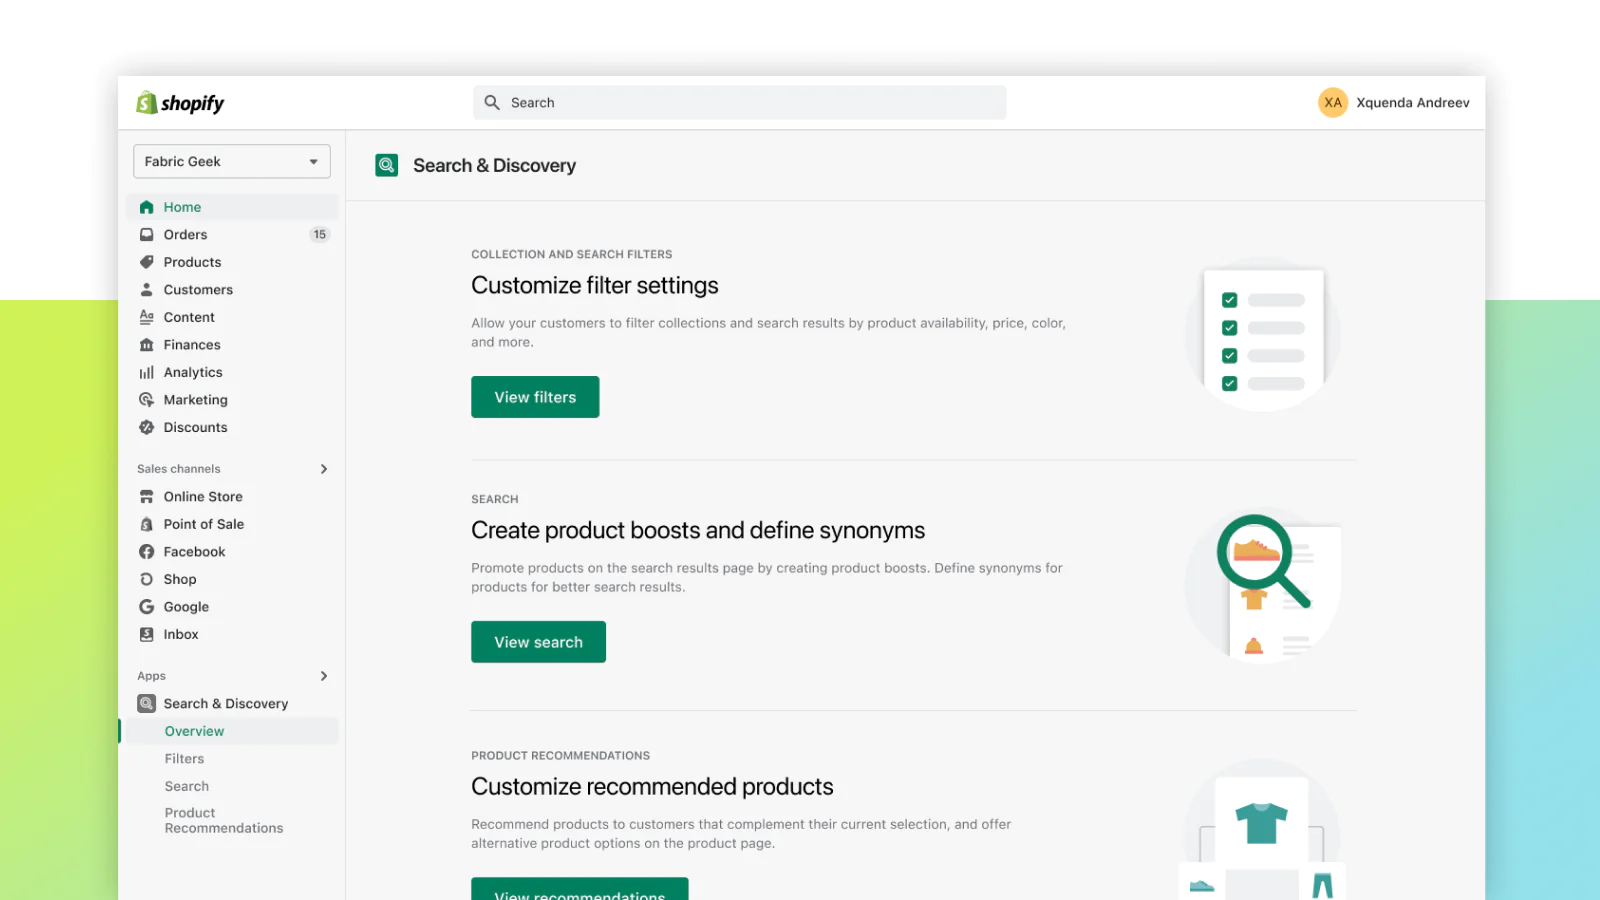Click the Customers person icon
The width and height of the screenshot is (1600, 900).
pos(147,289)
